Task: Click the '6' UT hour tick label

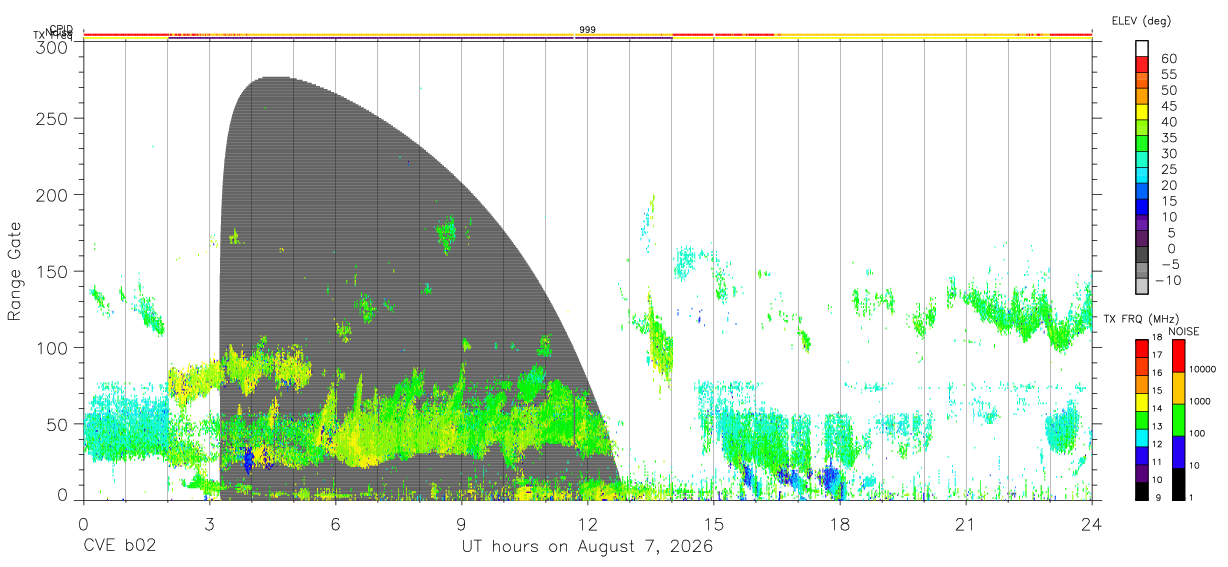Action: 335,525
